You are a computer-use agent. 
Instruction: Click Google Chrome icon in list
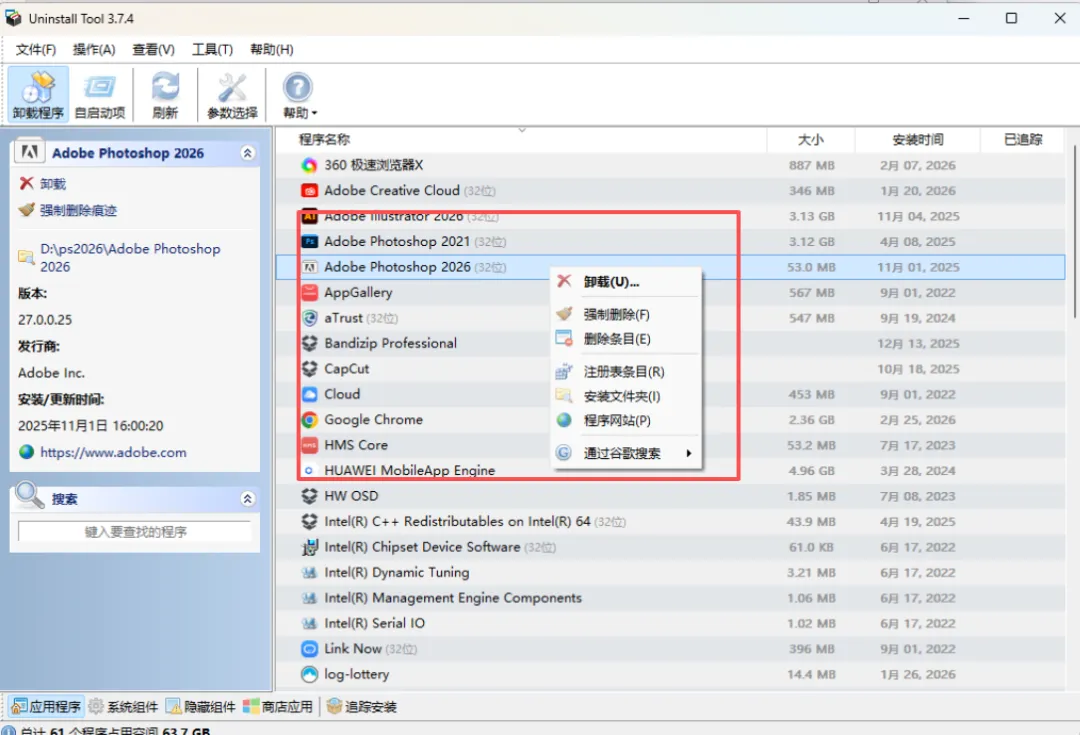[x=309, y=420]
